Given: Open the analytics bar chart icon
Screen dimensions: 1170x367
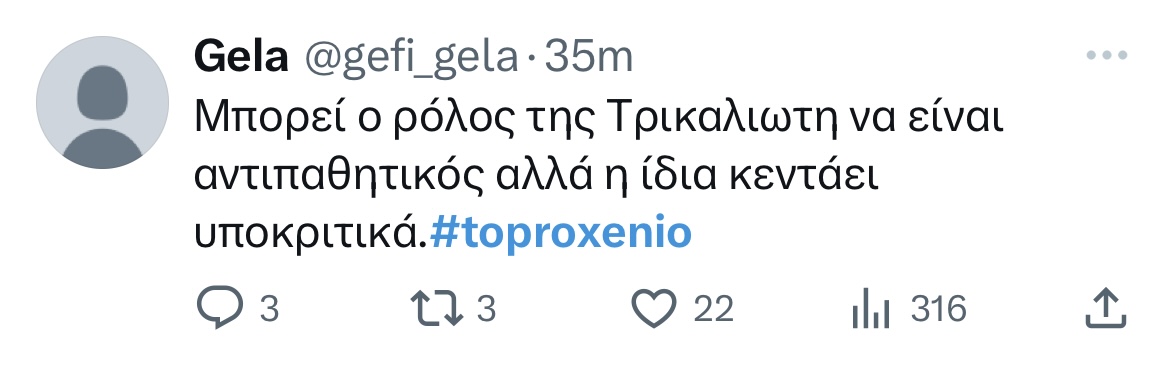Looking at the screenshot, I should (x=871, y=309).
